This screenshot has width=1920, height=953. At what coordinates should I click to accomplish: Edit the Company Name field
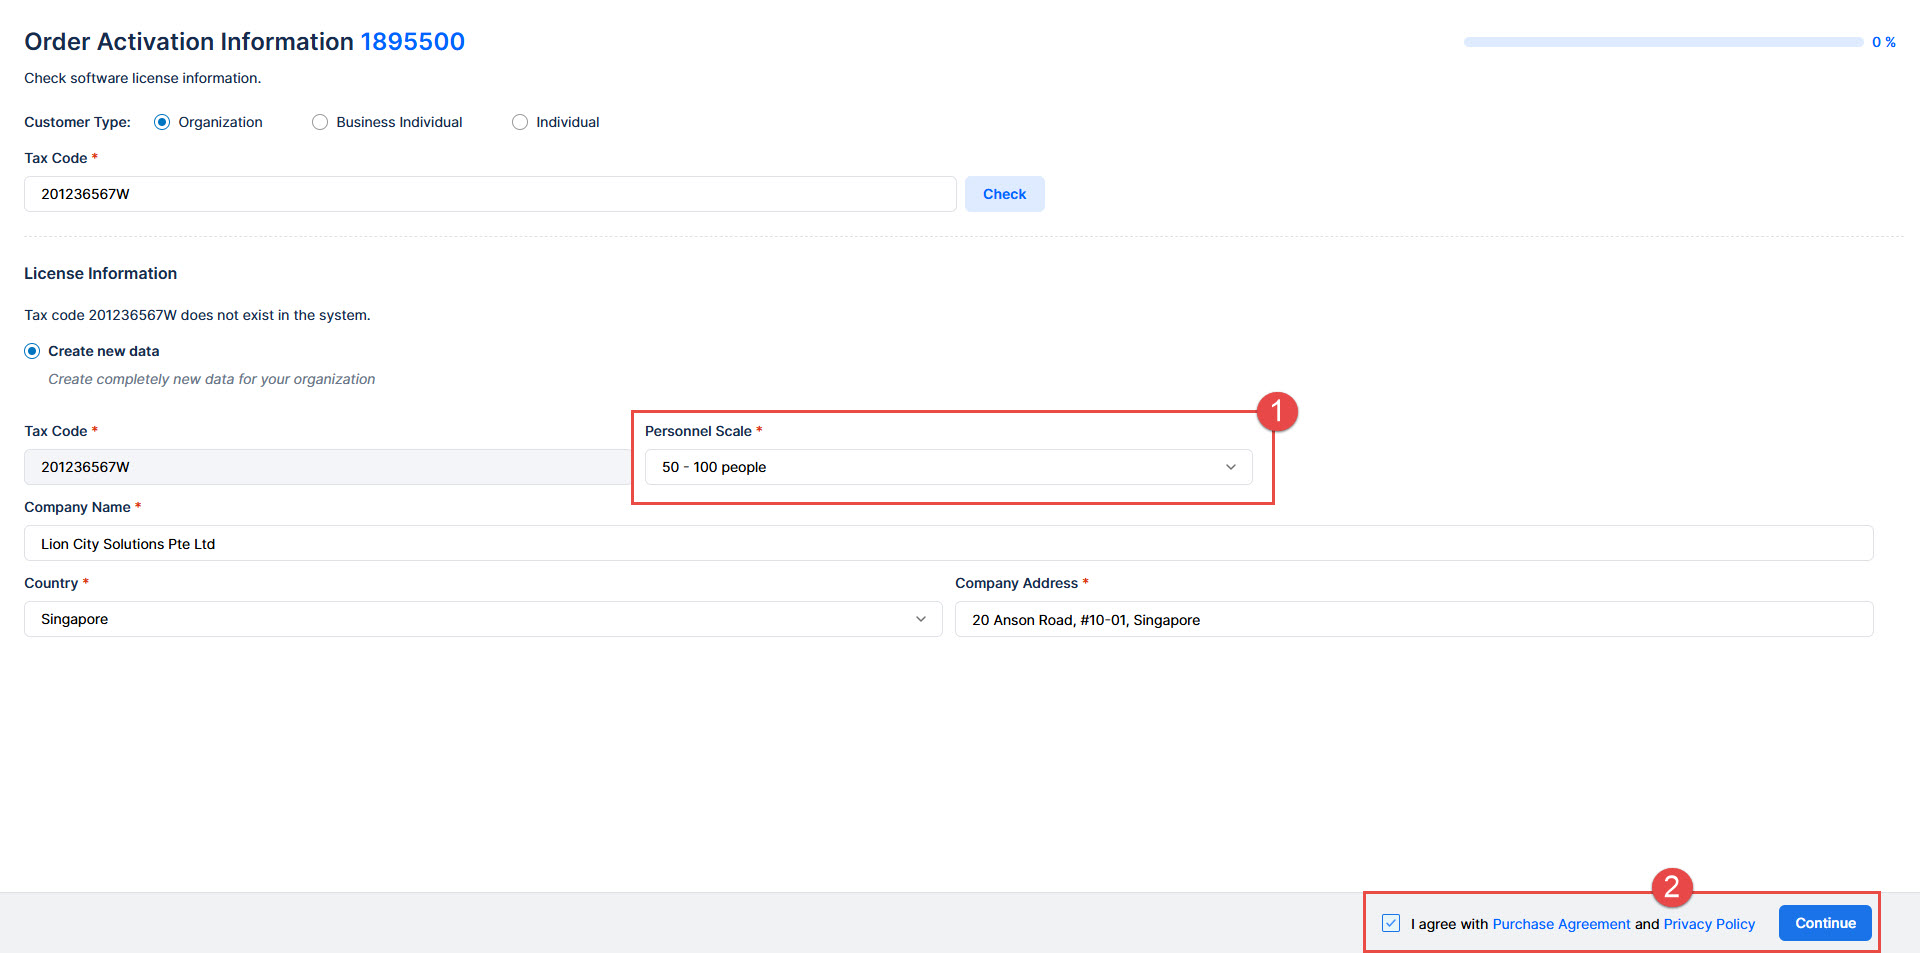[948, 544]
